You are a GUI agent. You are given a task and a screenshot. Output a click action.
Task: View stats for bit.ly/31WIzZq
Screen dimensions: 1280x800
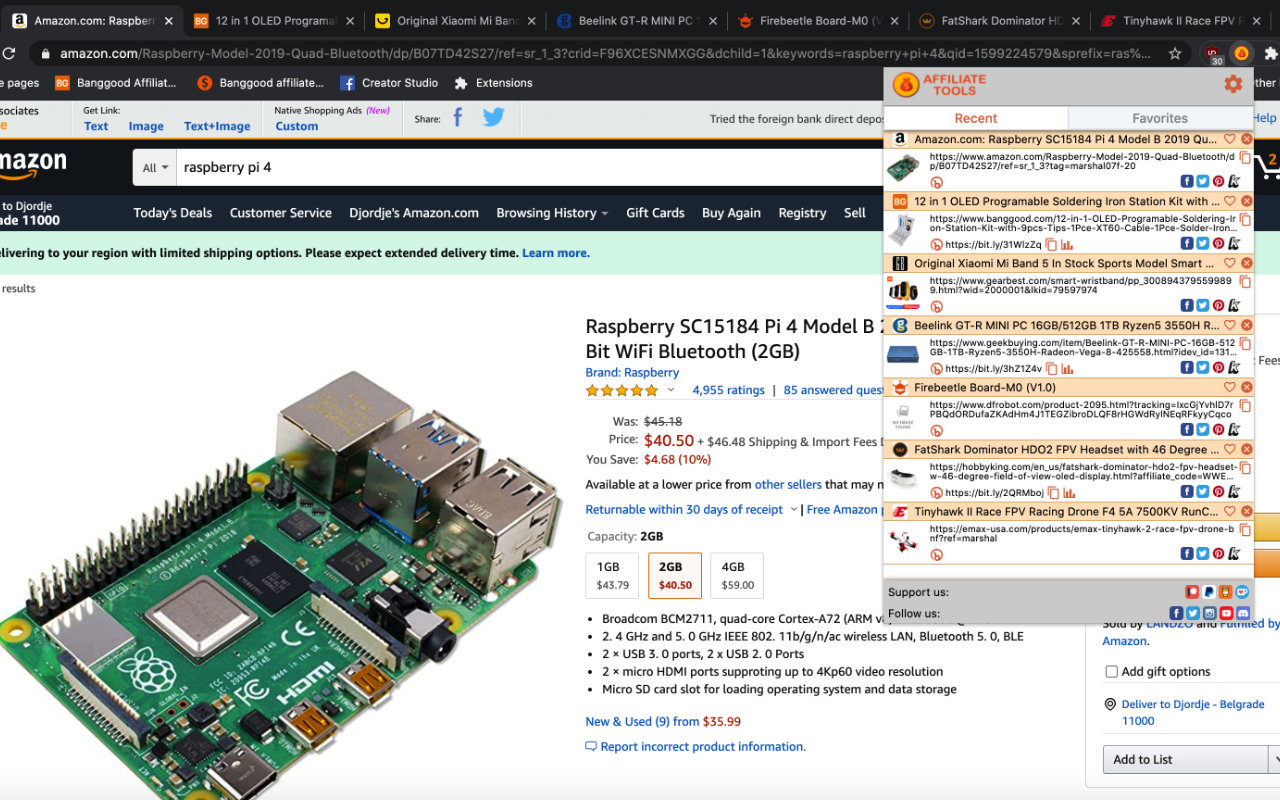point(1067,245)
